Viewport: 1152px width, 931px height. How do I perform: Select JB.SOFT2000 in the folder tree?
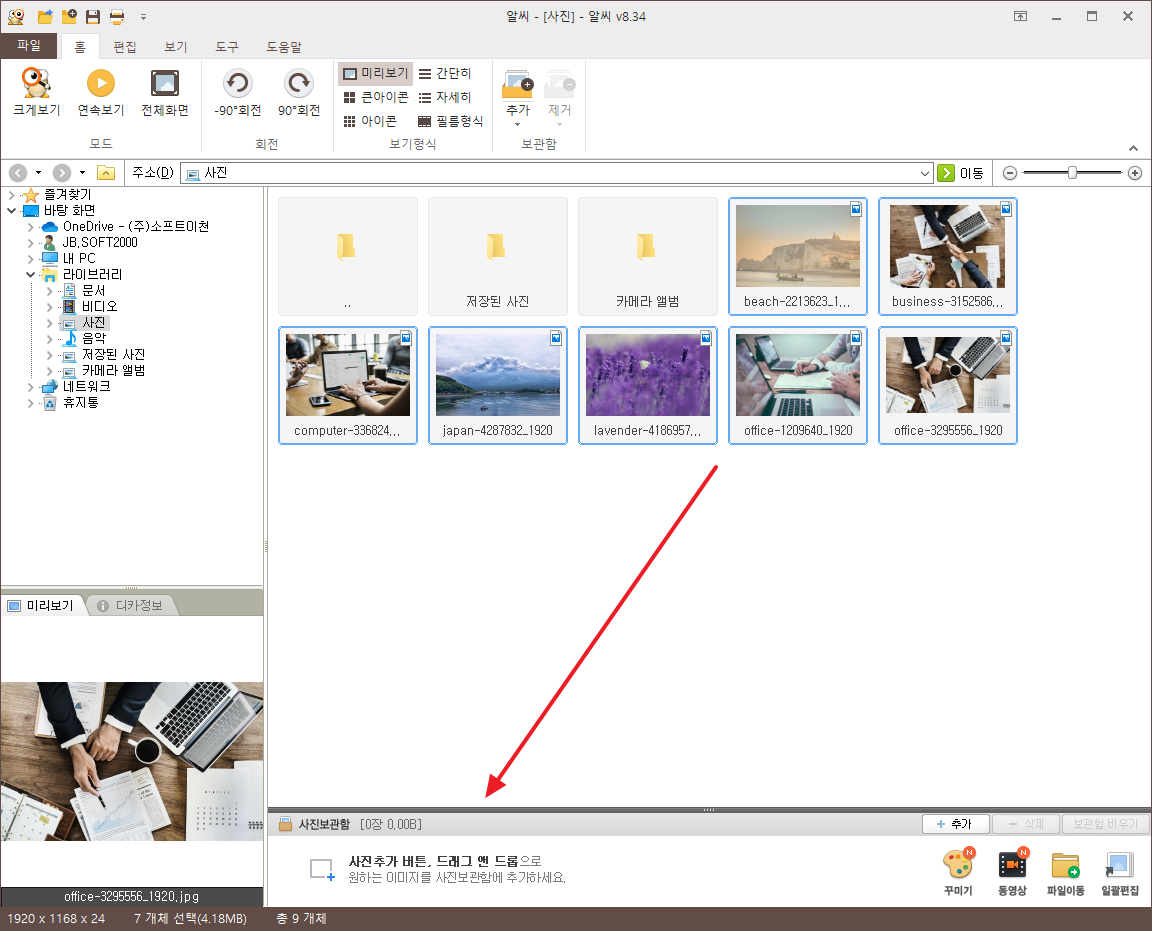click(100, 242)
